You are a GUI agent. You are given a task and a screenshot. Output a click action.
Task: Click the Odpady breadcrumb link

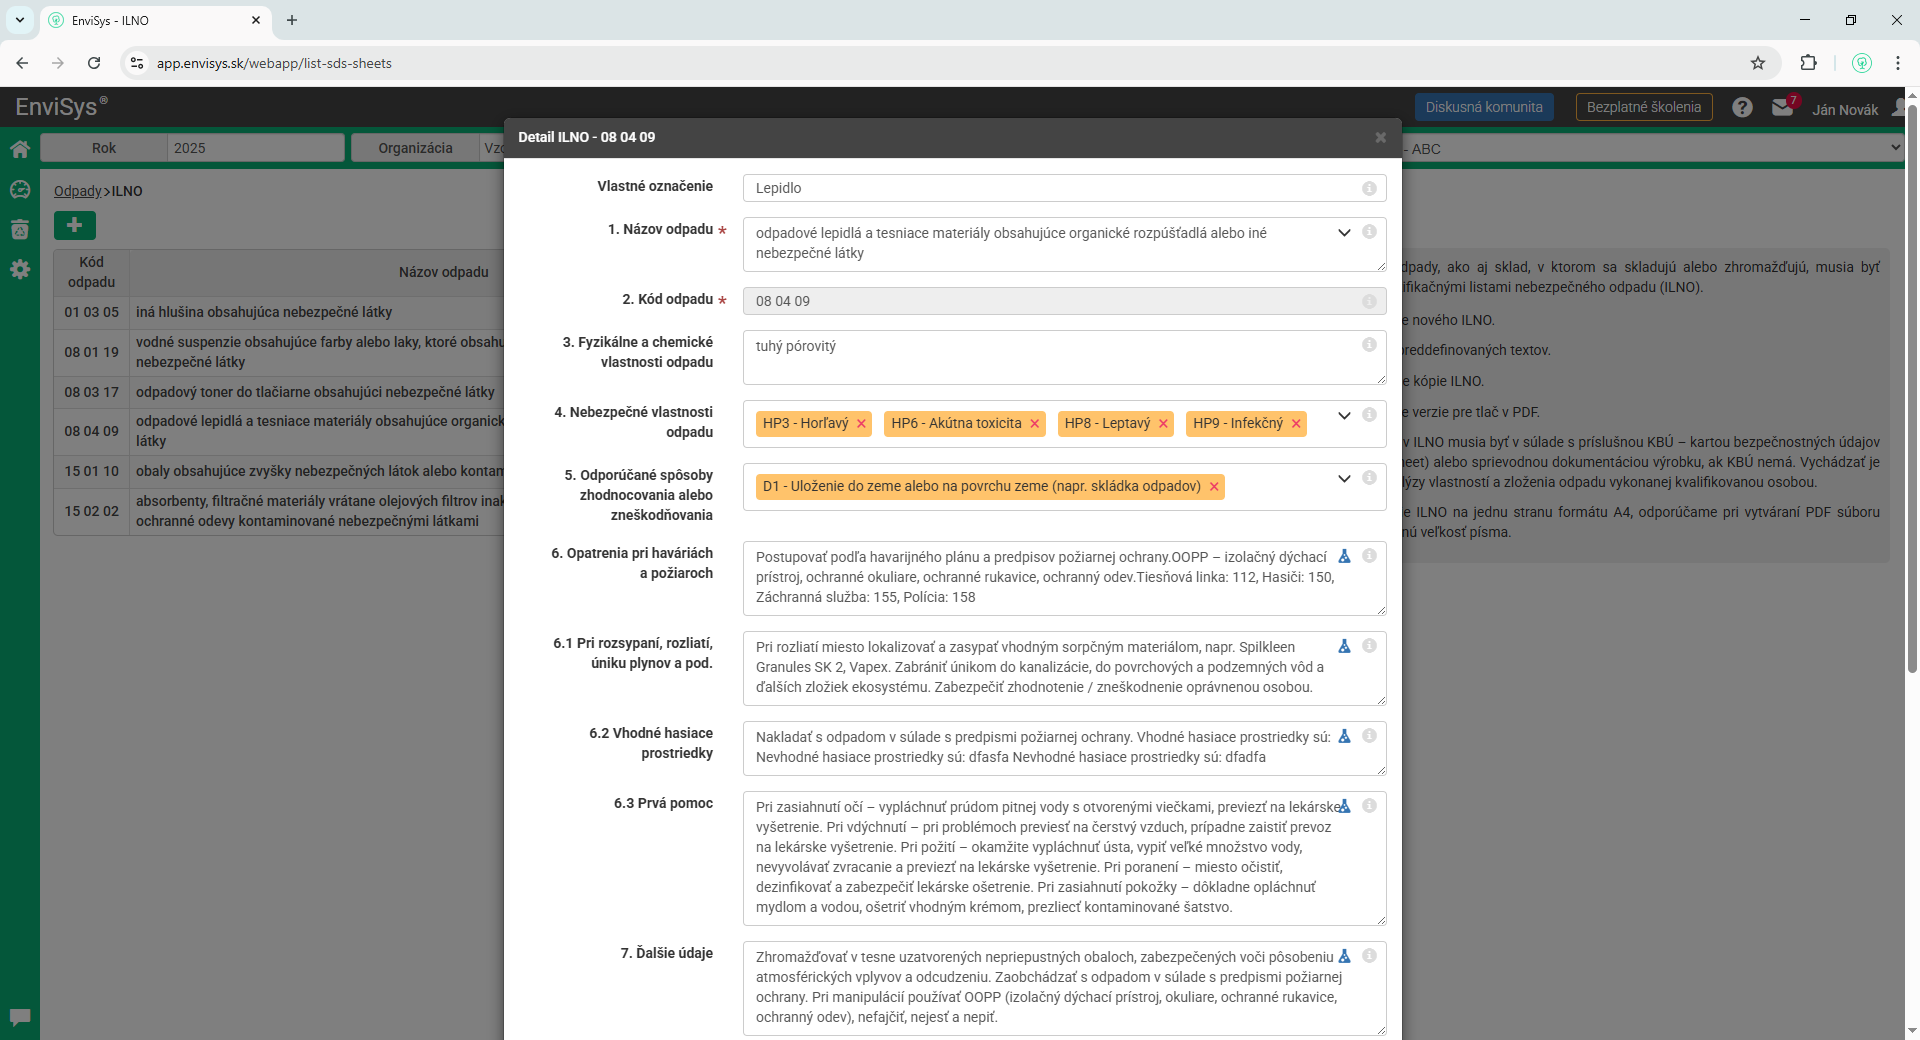pos(78,191)
